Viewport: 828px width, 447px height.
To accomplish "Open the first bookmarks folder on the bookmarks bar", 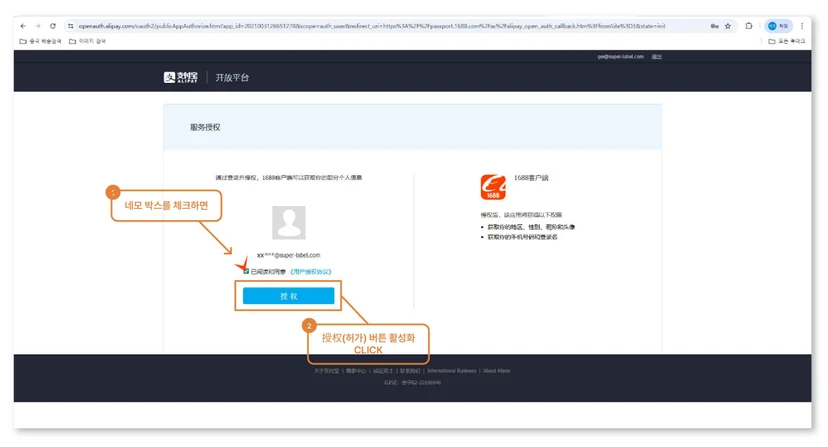I will tap(40, 41).
